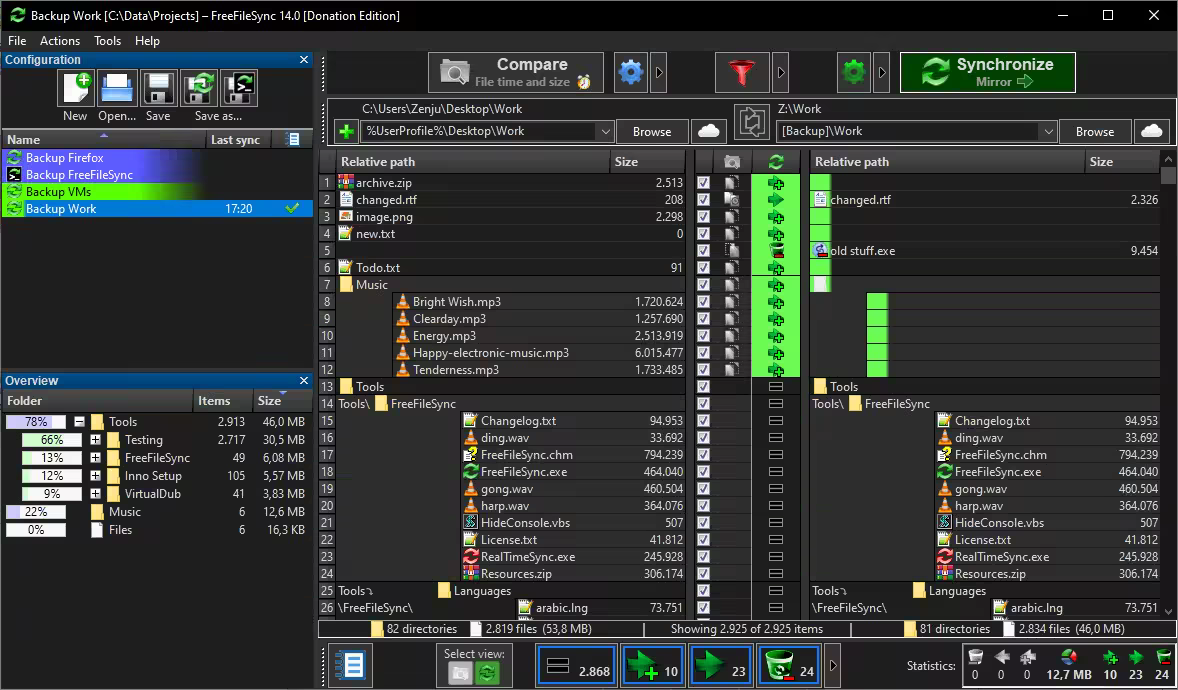Image resolution: width=1178 pixels, height=690 pixels.
Task: Click the green plus icon to add a folder pair
Action: [x=347, y=131]
